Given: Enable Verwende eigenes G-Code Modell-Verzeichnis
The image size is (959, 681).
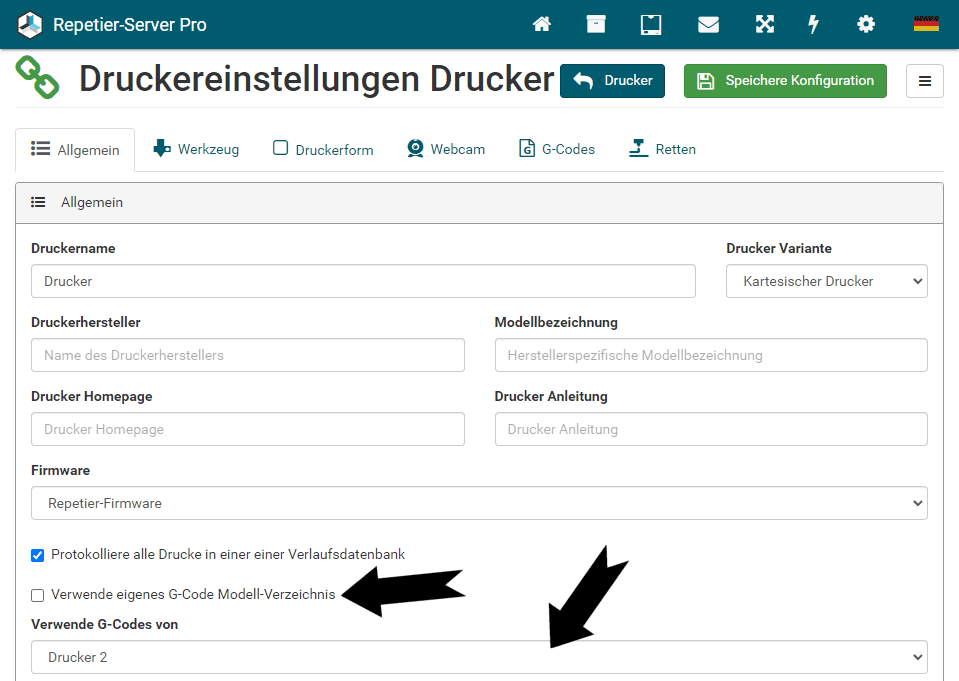Looking at the screenshot, I should click(37, 595).
